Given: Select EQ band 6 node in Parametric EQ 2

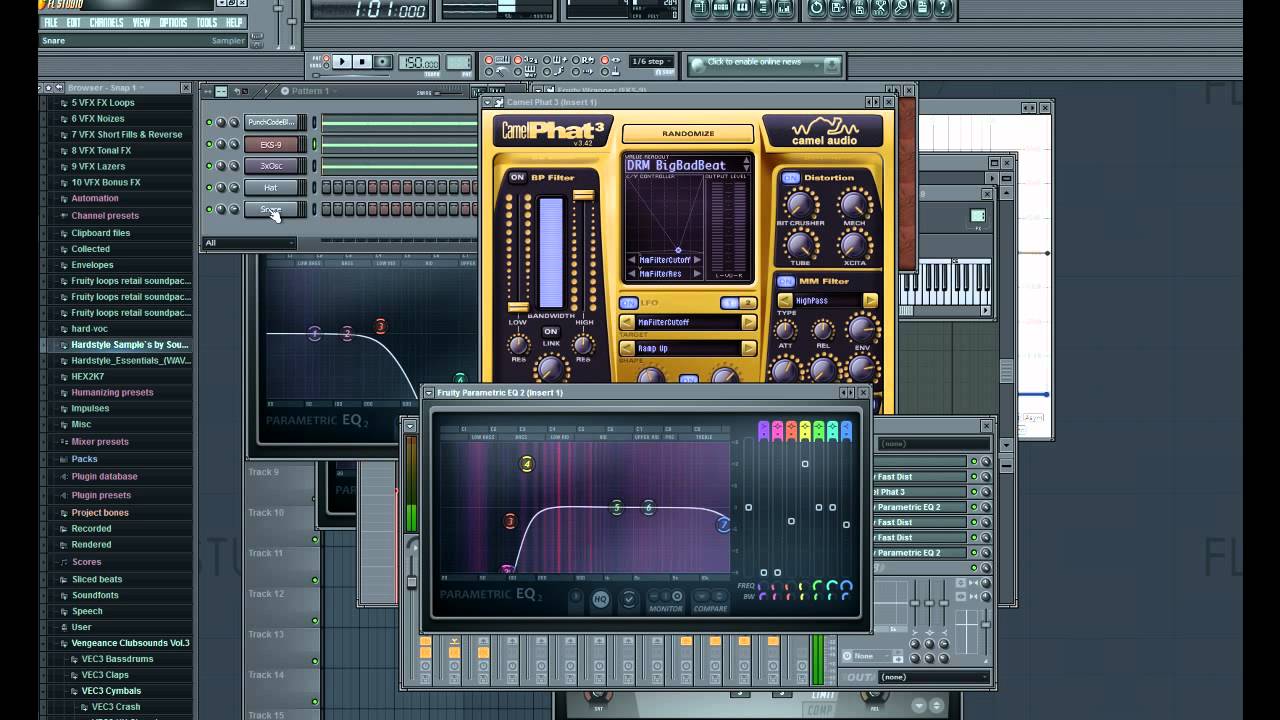Looking at the screenshot, I should (649, 508).
